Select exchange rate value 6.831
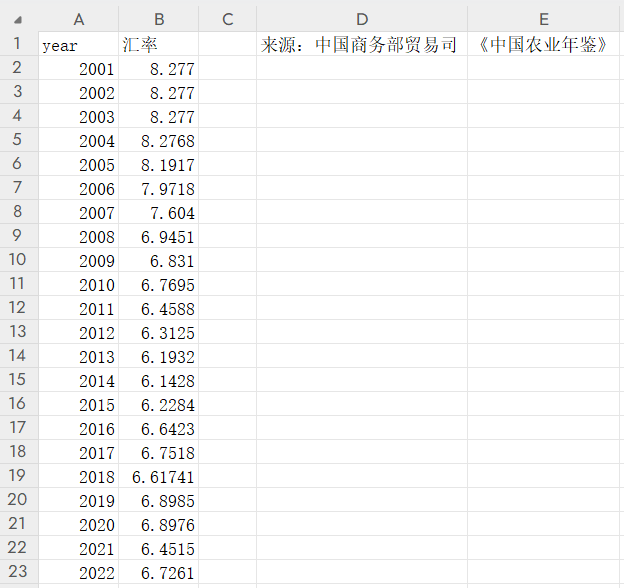This screenshot has width=624, height=588. coord(158,260)
